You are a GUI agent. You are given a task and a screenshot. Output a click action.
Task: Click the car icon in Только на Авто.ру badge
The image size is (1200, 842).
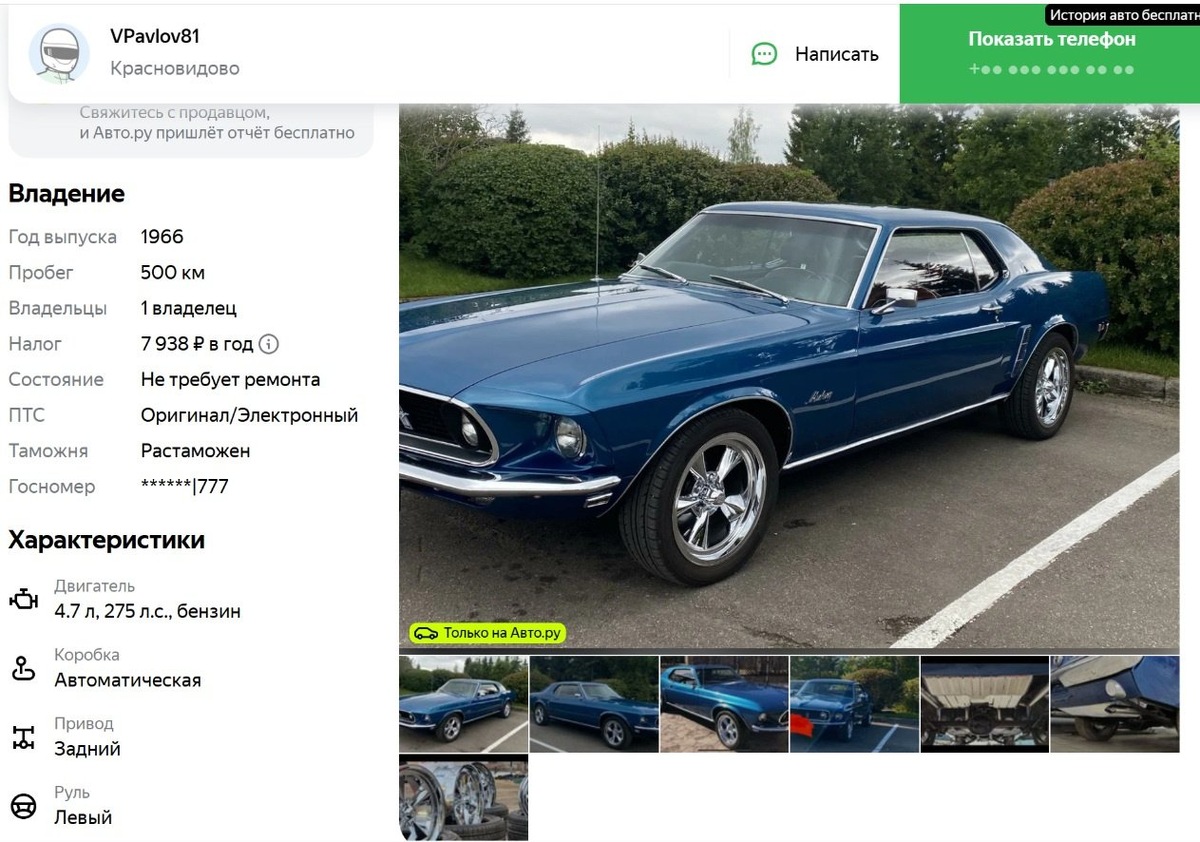tap(426, 633)
